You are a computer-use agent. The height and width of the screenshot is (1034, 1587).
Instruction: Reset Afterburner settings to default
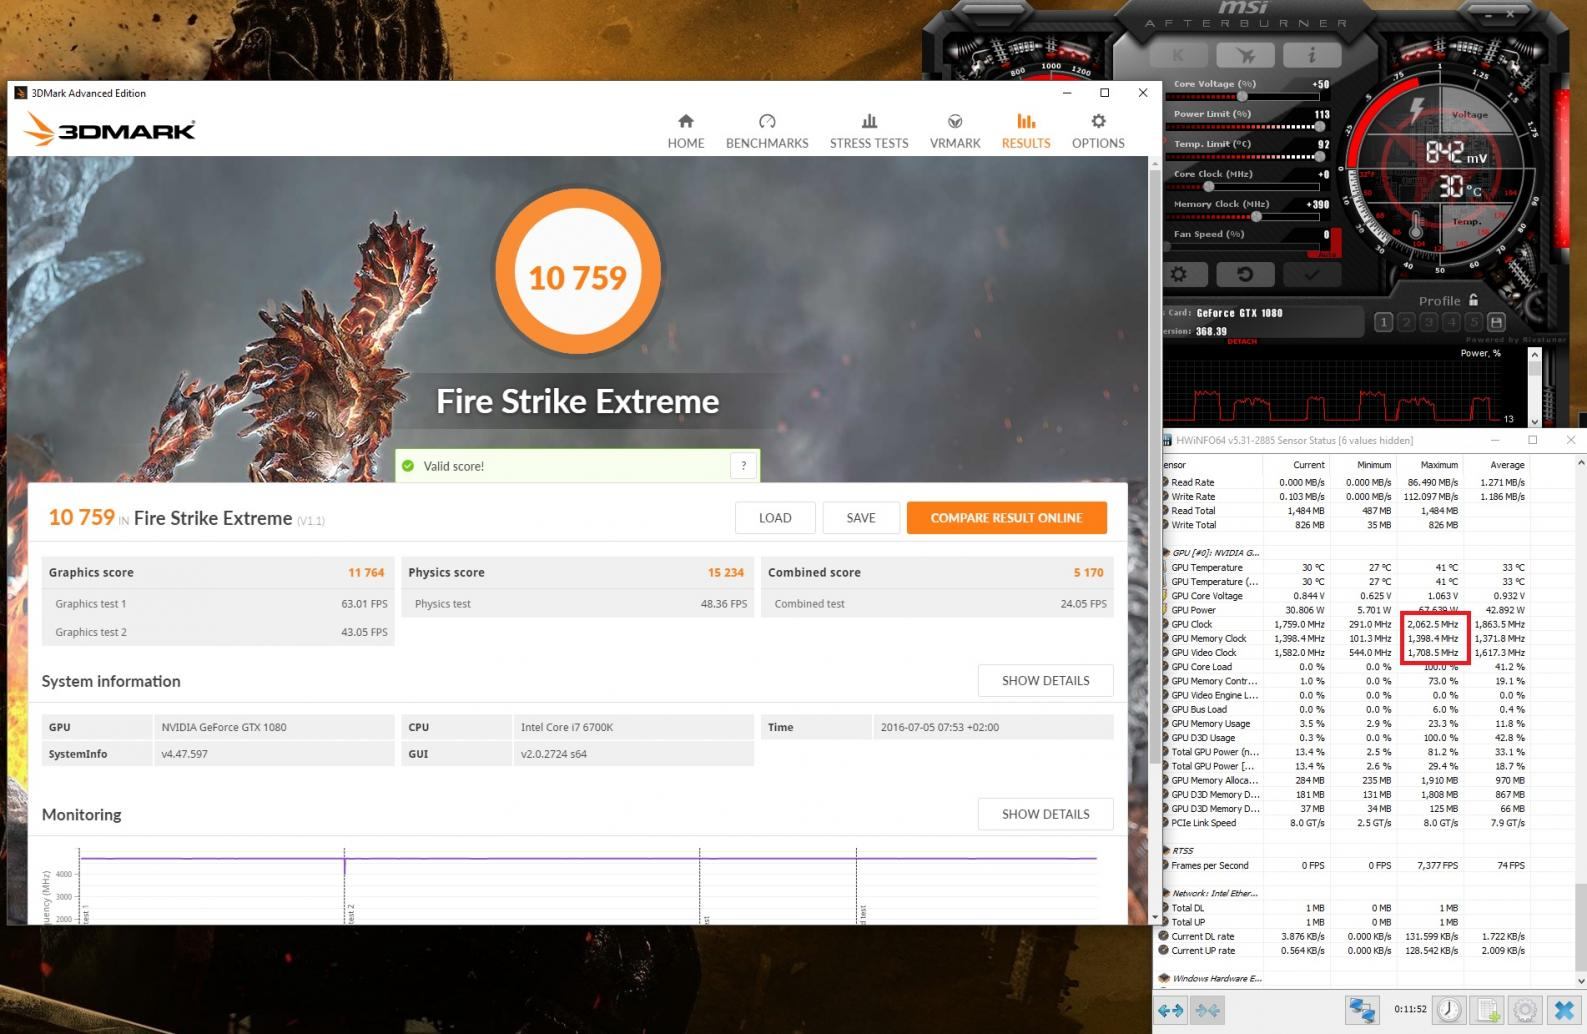(1246, 274)
